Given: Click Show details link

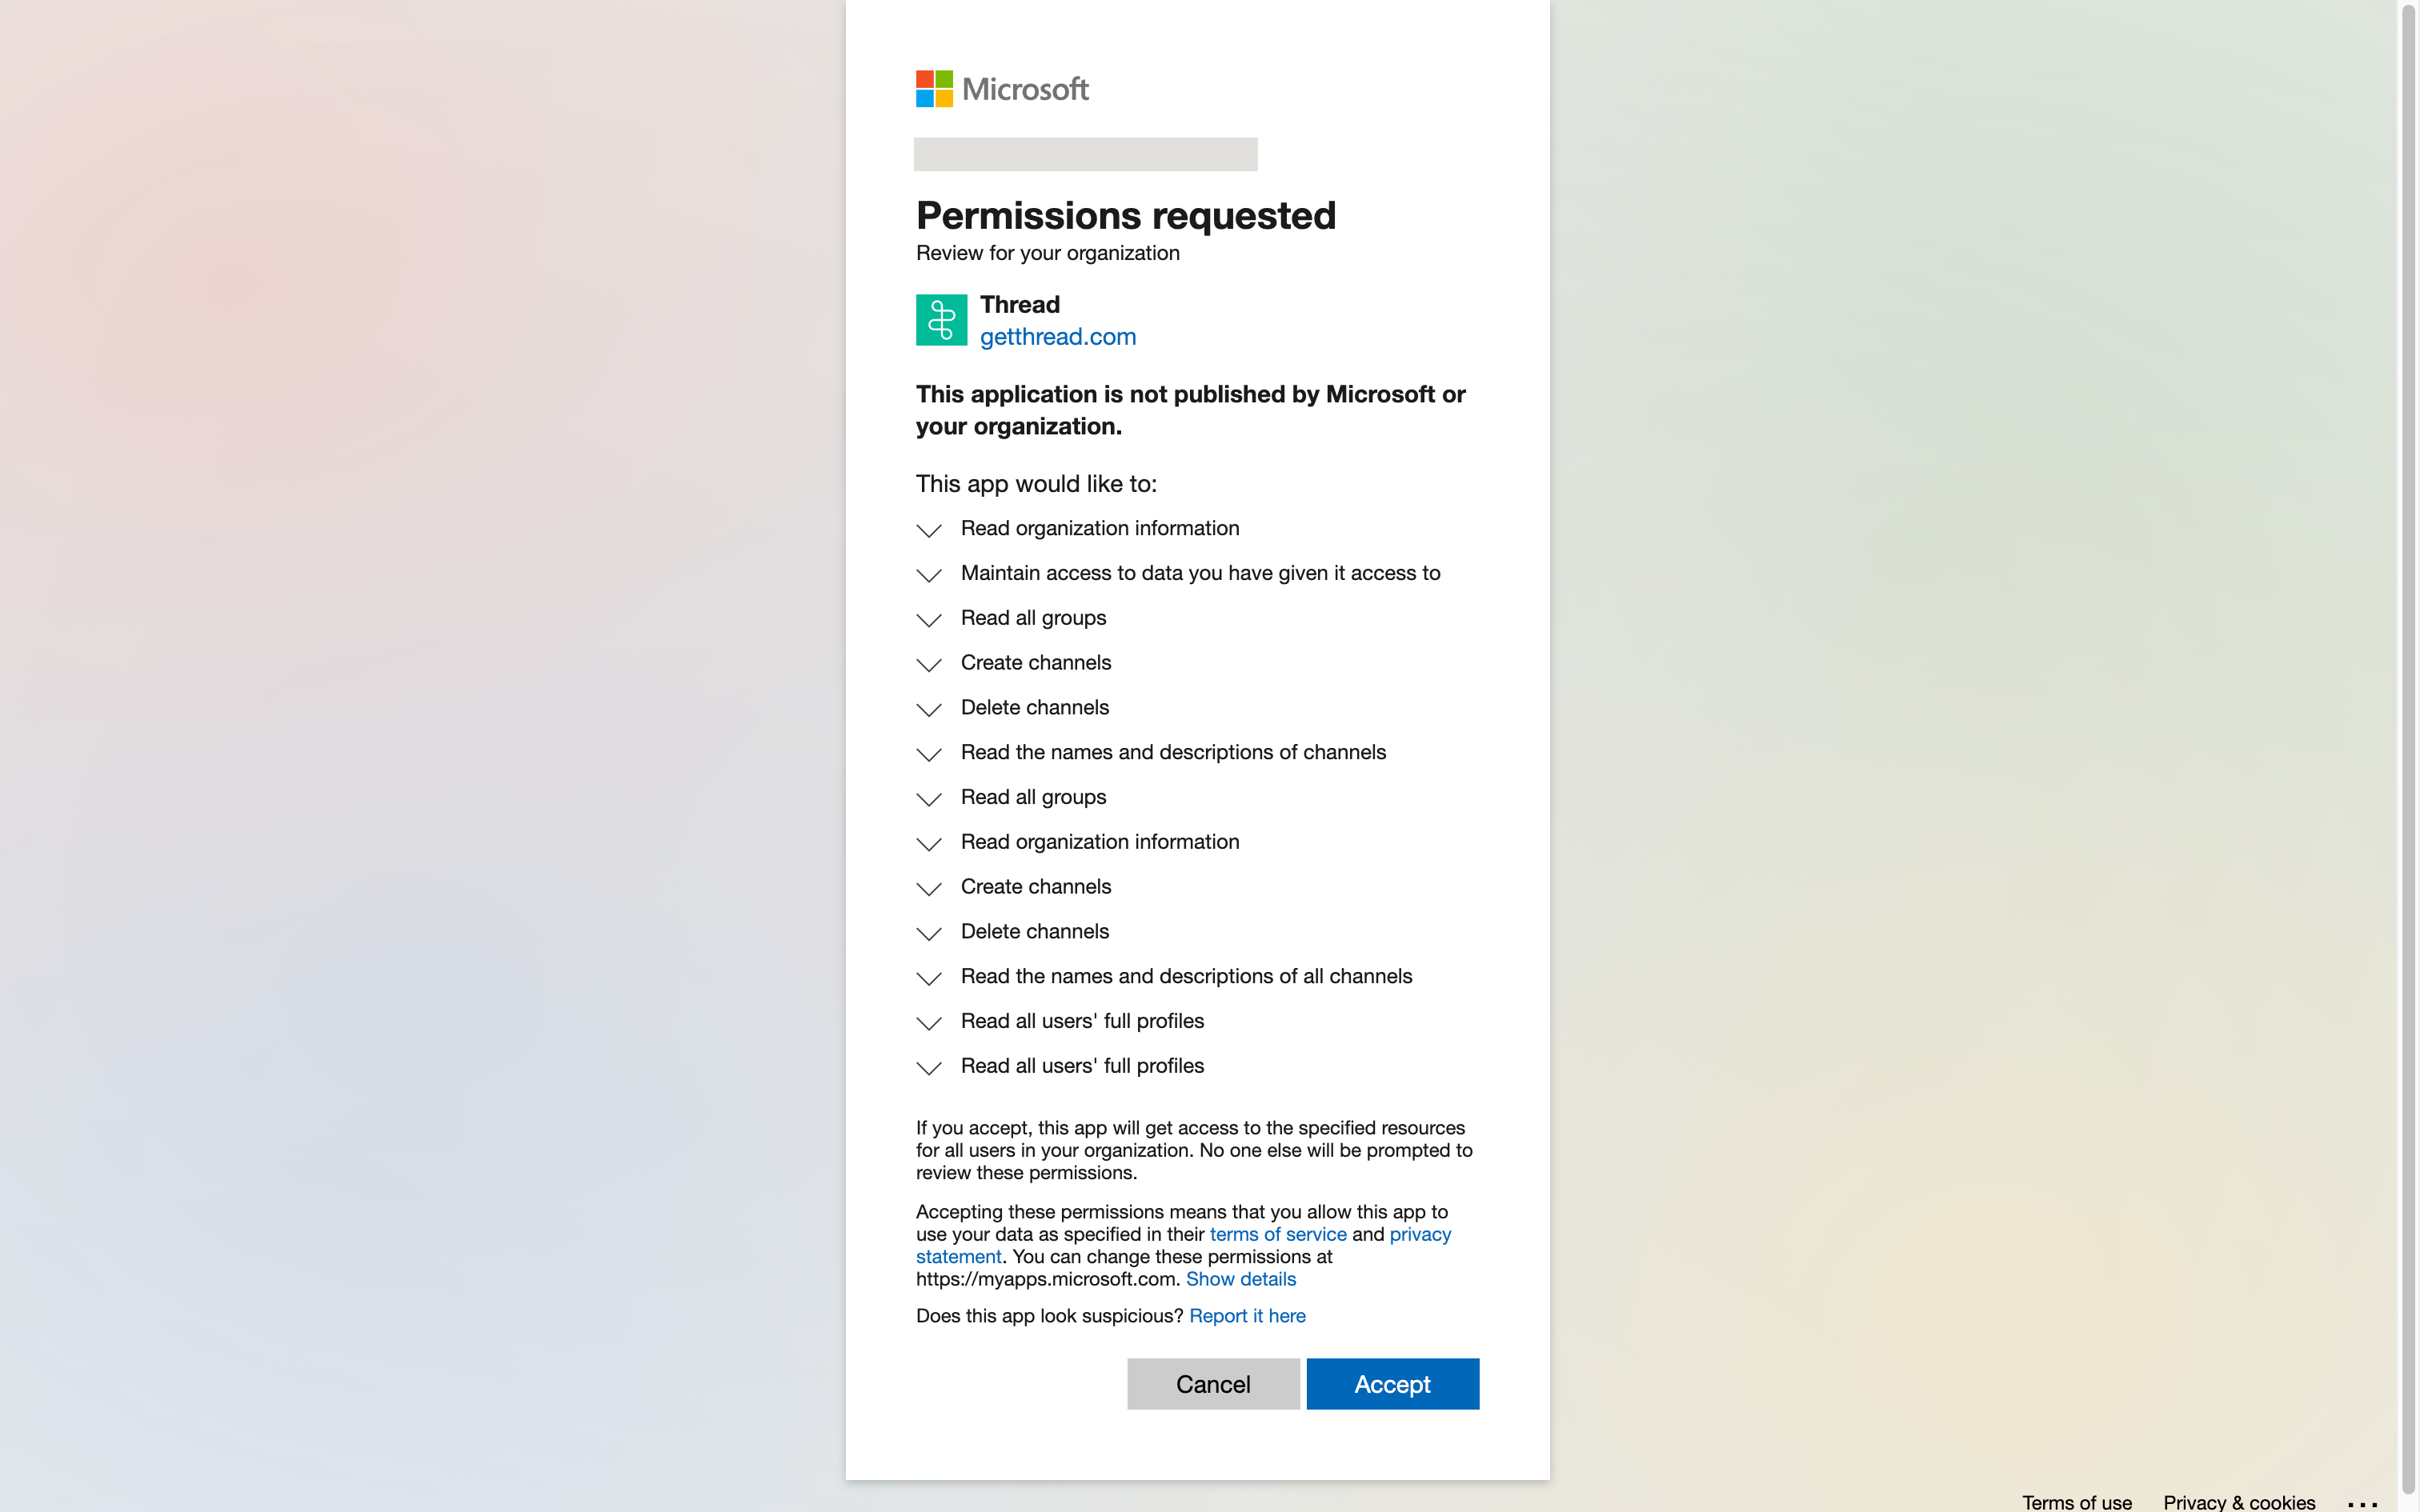Looking at the screenshot, I should [x=1241, y=1279].
